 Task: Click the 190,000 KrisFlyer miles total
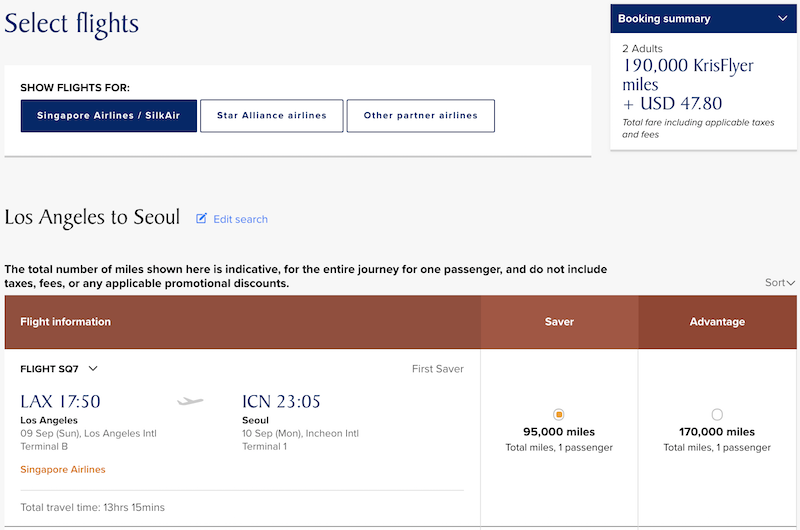pyautogui.click(x=688, y=75)
